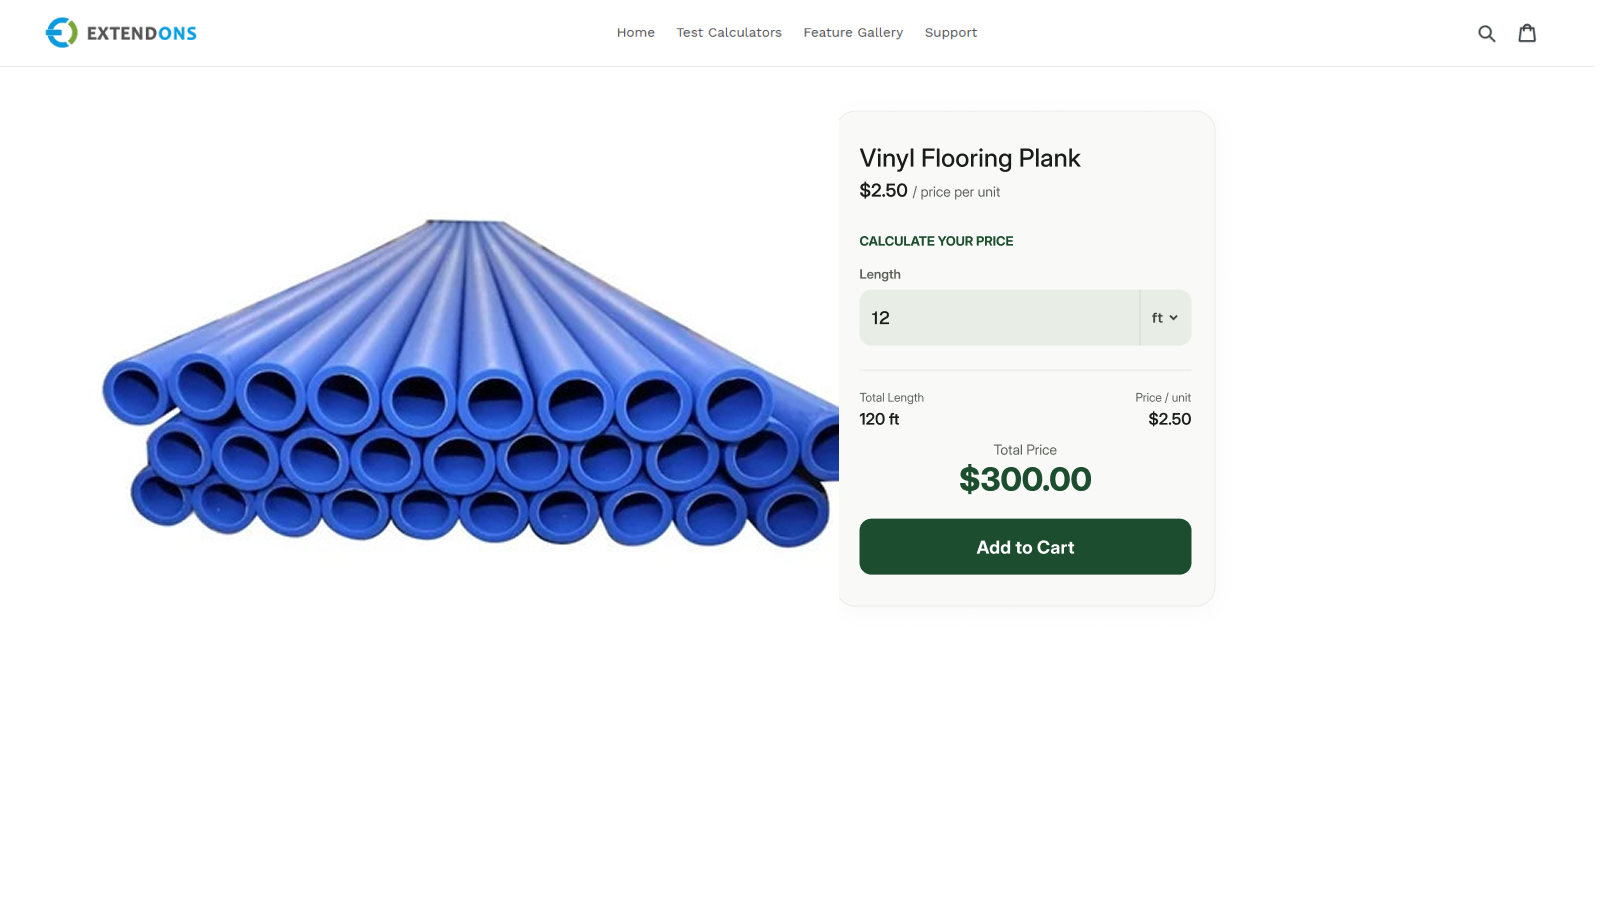Click the CALCULATE YOUR PRICE heading
This screenshot has height=900, width=1600.
[936, 241]
